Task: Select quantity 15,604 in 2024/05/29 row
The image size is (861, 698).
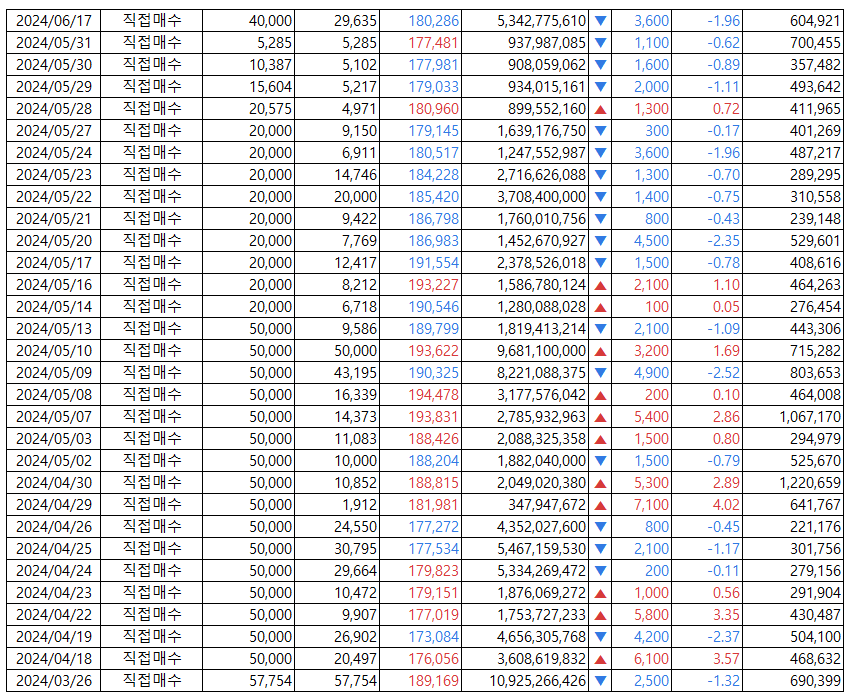Action: tap(270, 87)
